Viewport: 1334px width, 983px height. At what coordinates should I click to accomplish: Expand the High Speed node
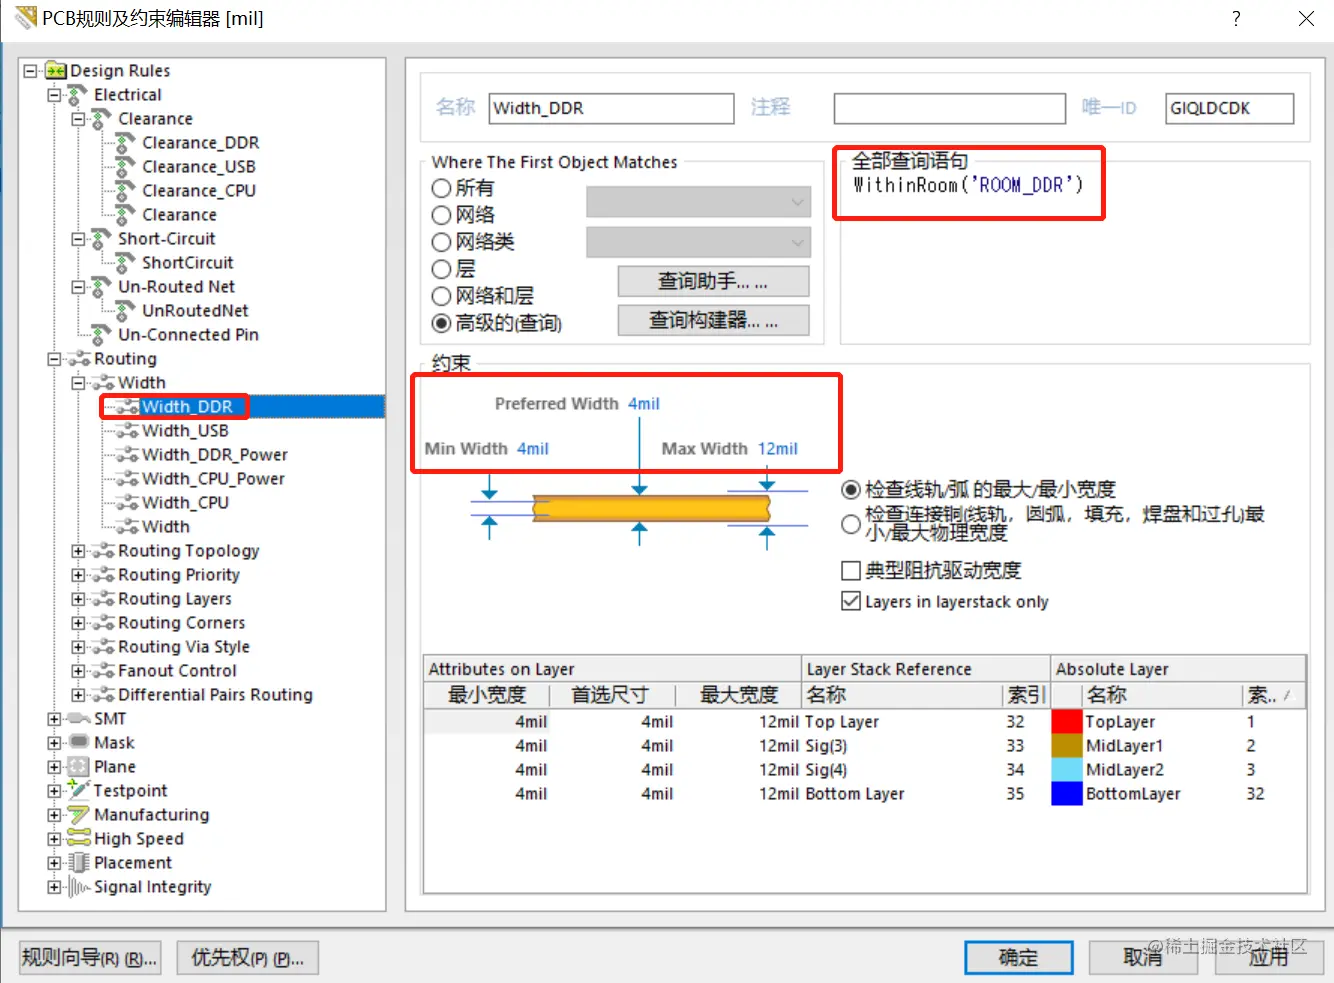click(54, 839)
